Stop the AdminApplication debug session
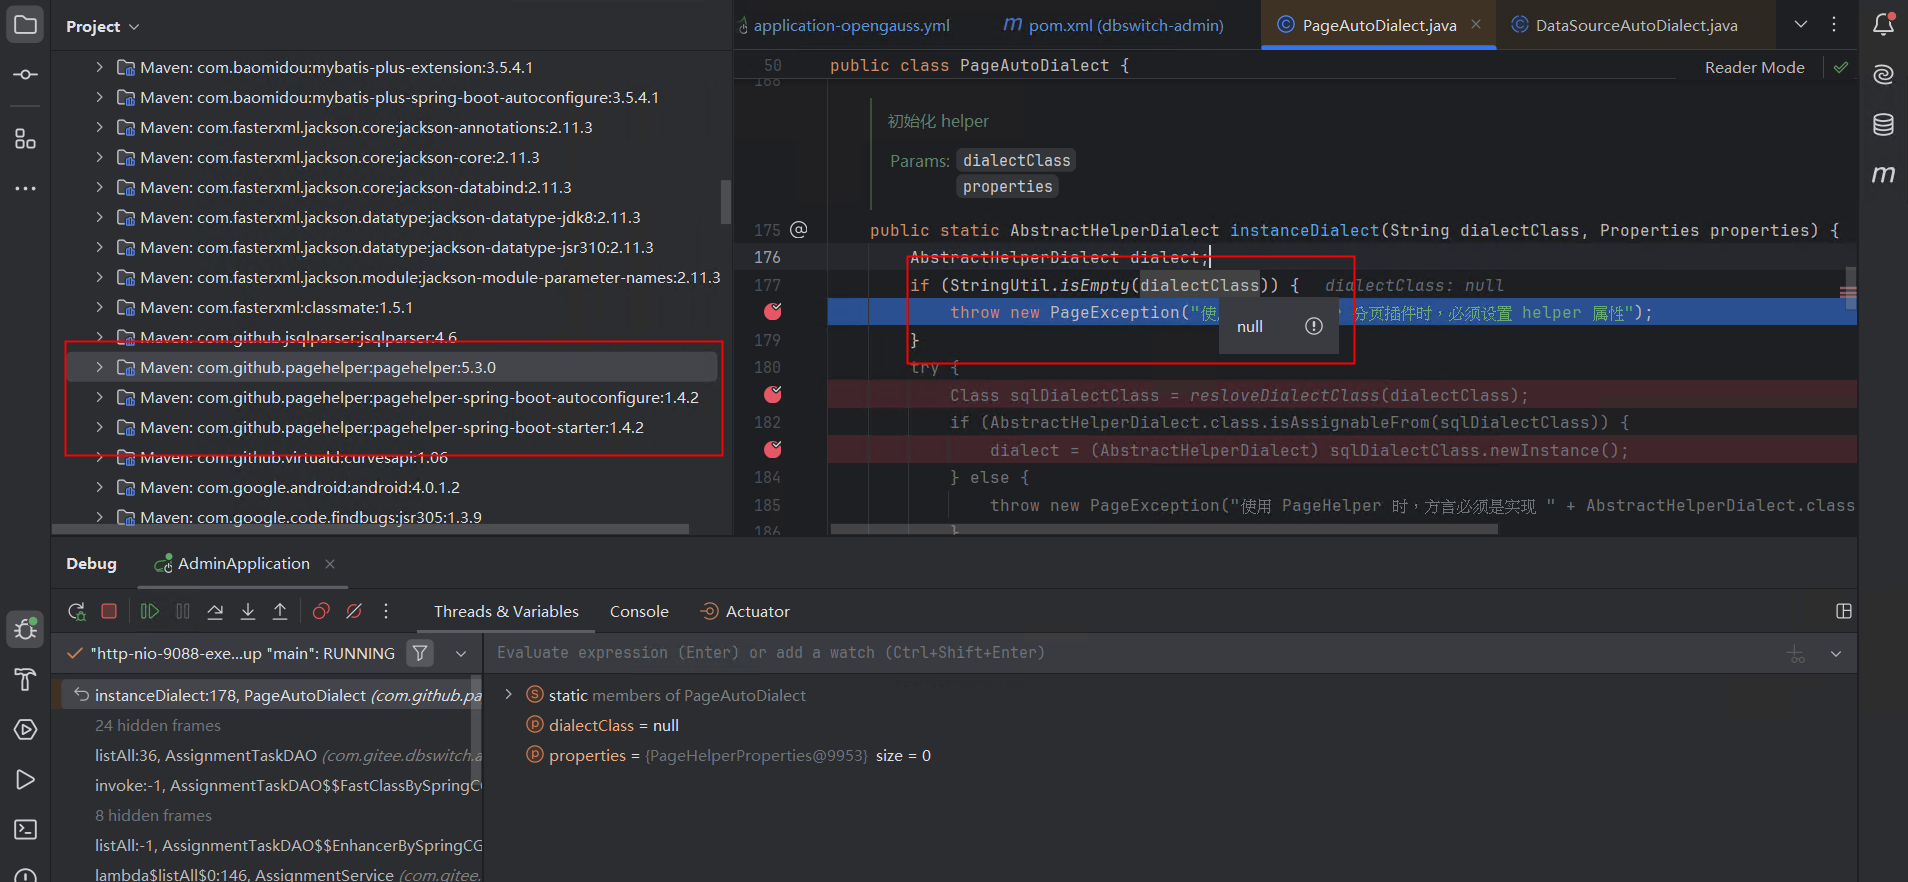The width and height of the screenshot is (1908, 882). 109,611
